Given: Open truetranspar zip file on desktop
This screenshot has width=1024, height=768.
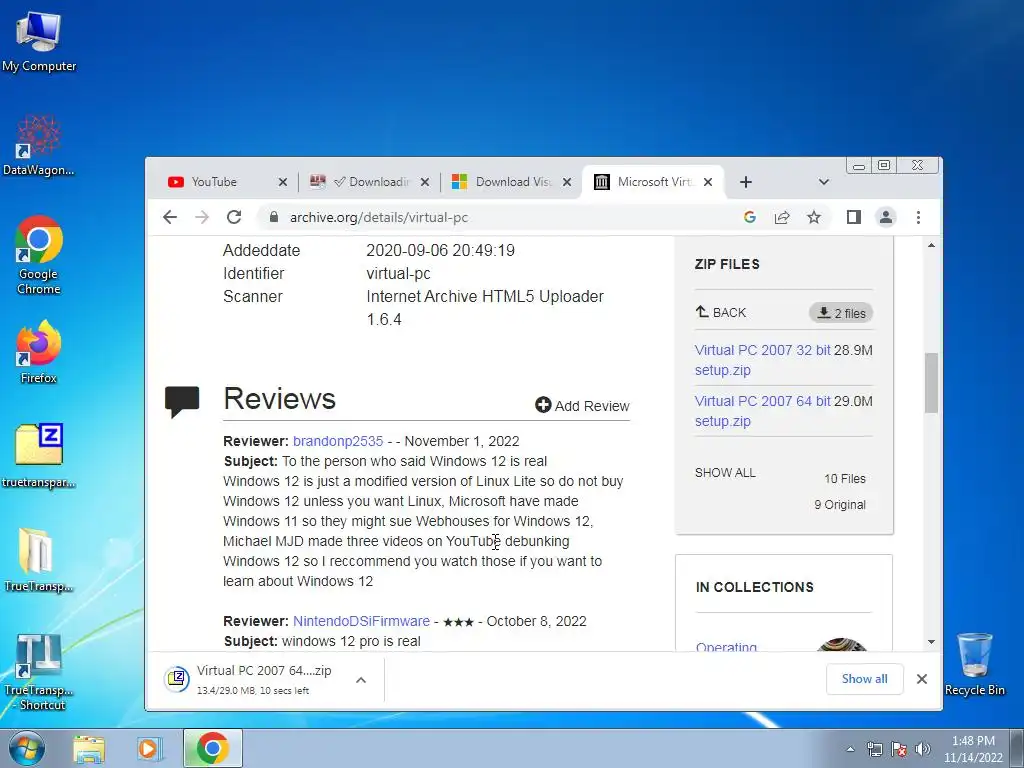Looking at the screenshot, I should click(x=39, y=455).
